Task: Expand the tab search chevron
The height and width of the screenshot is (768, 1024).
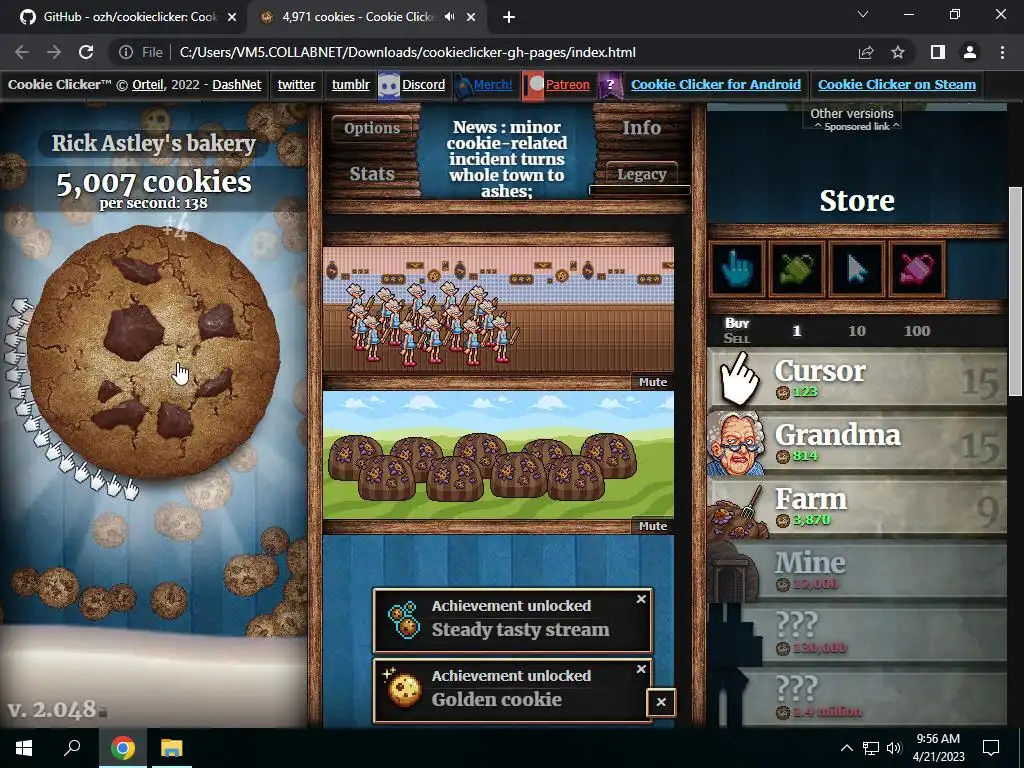Action: pos(863,14)
